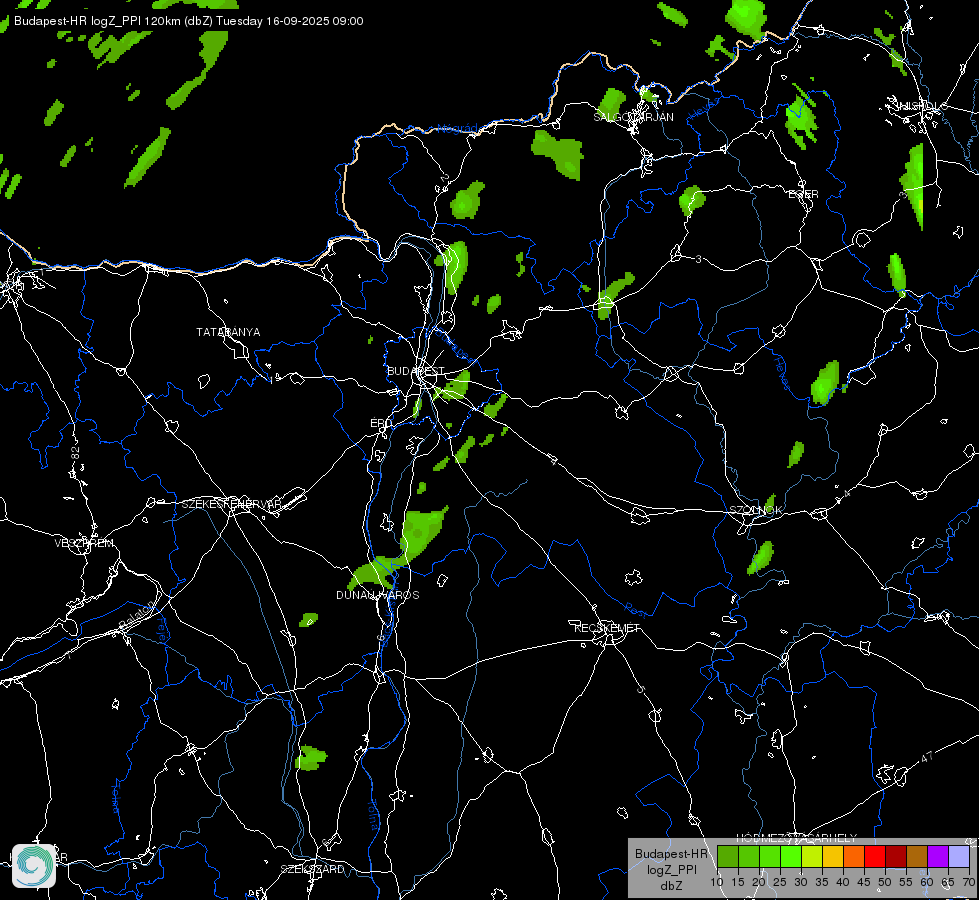
Task: Click the radar echo southwest of Salgotarjan
Action: pos(559,154)
